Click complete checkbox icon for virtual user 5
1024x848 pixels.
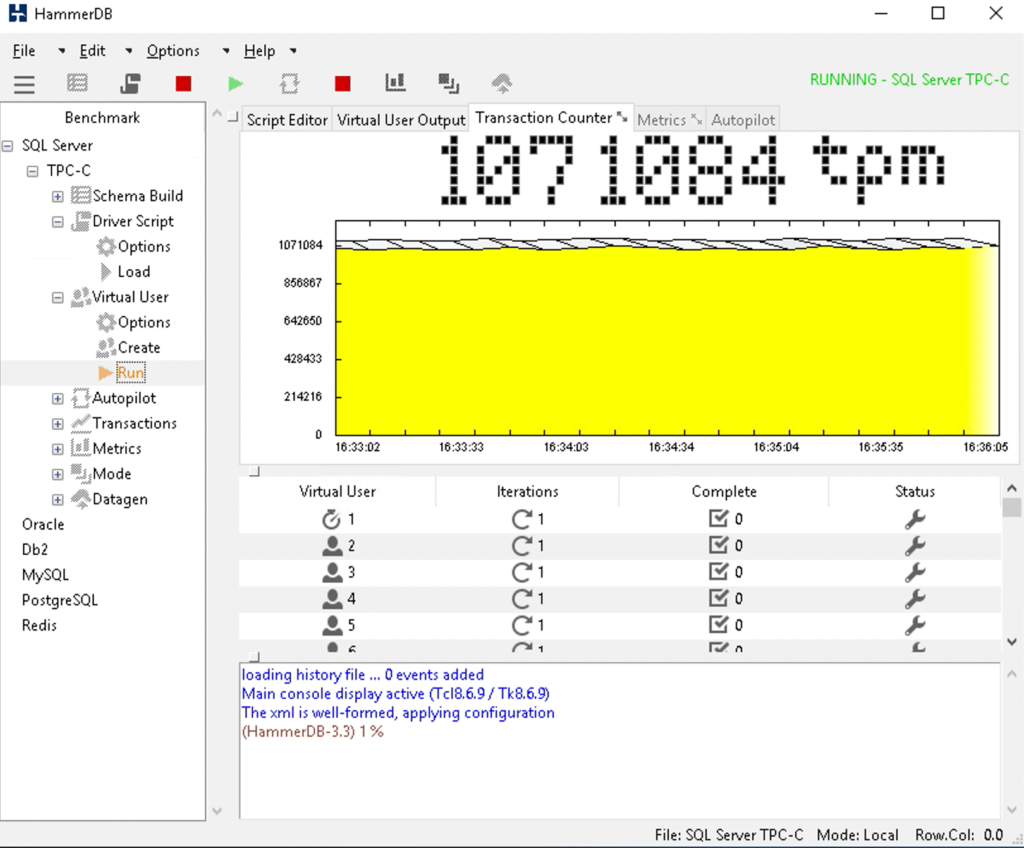point(718,625)
